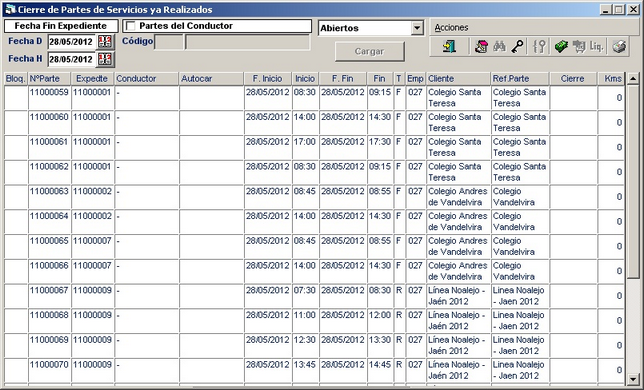Click into the Fecha D date field
Viewport: 644px width, 390px height.
pyautogui.click(x=72, y=41)
